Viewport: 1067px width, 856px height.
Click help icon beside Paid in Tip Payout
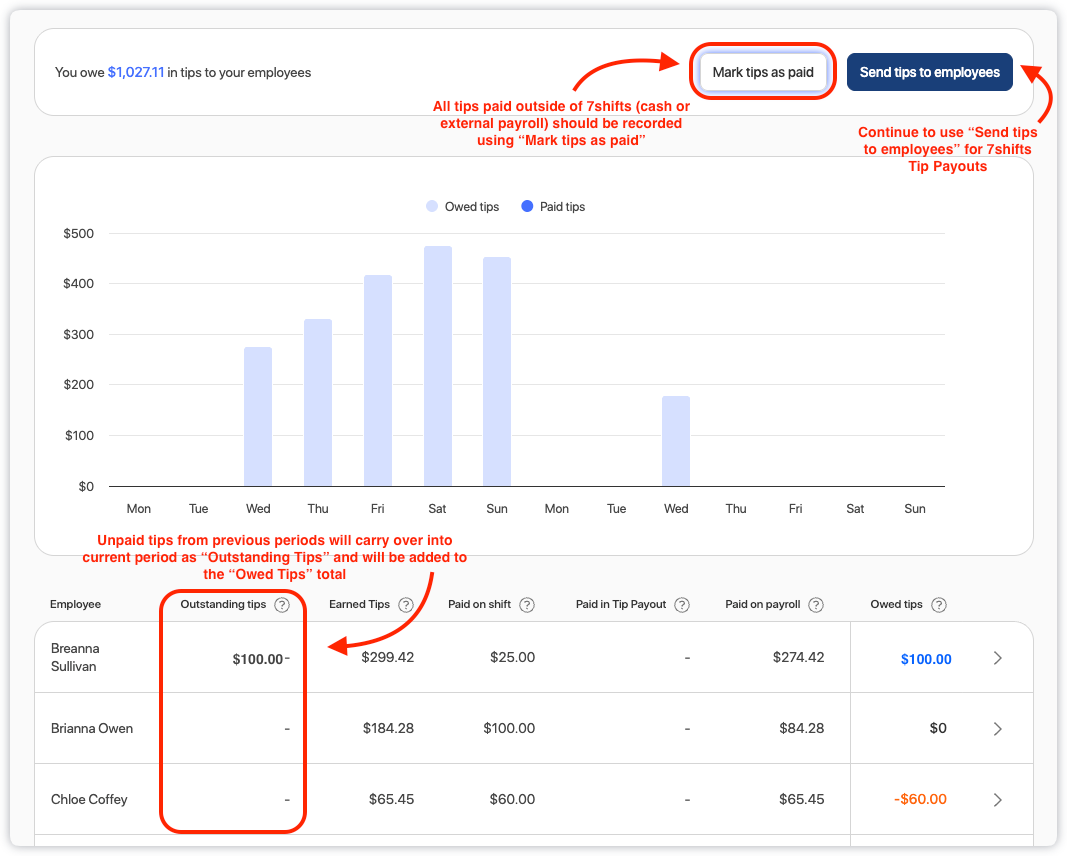tap(682, 605)
